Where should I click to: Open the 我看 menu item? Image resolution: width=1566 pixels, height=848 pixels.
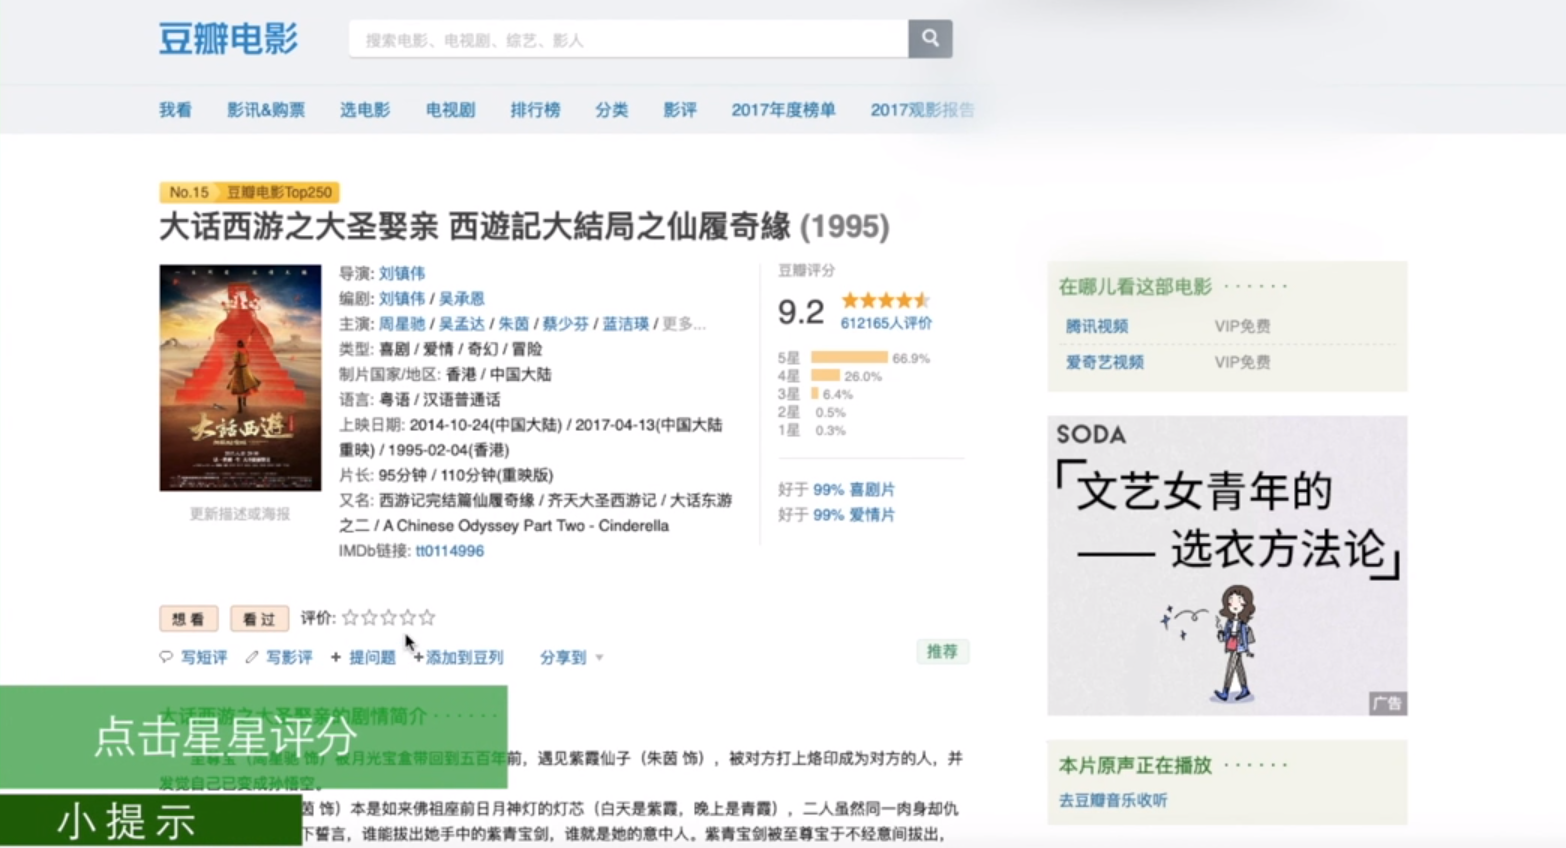[x=175, y=110]
